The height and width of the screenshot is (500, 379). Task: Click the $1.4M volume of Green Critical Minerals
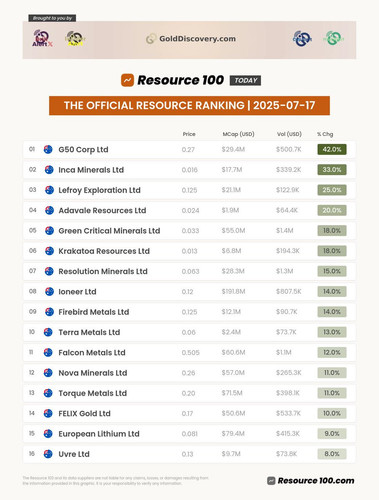pos(285,231)
